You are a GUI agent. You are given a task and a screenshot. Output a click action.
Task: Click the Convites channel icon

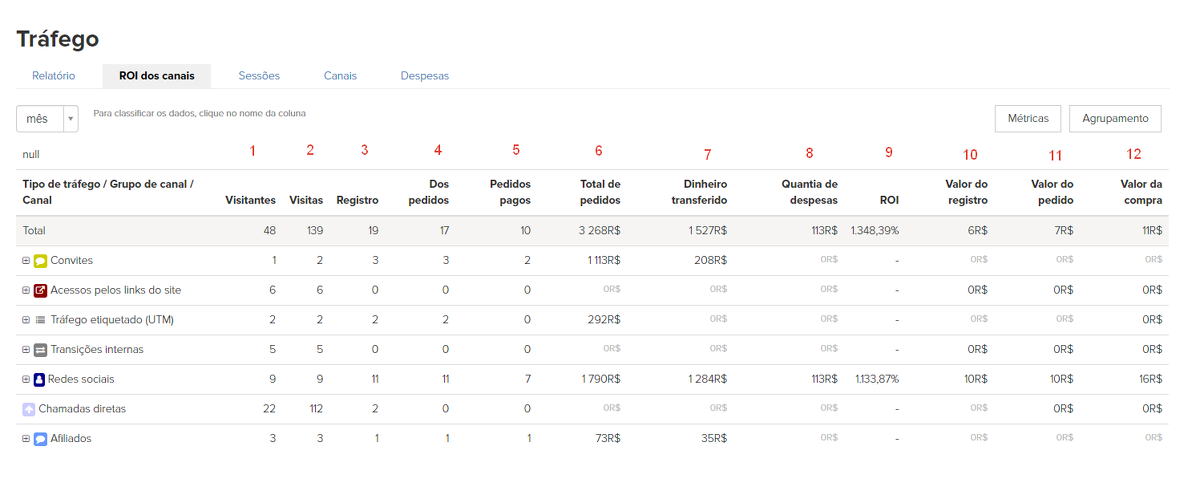coord(41,261)
